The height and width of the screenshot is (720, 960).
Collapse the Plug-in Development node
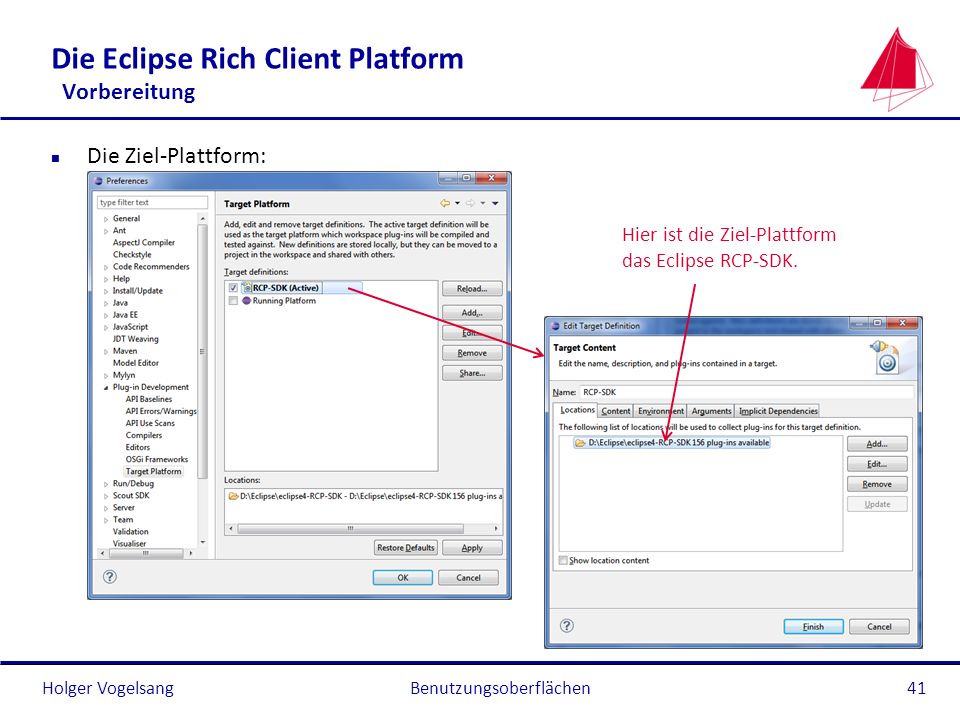[106, 388]
